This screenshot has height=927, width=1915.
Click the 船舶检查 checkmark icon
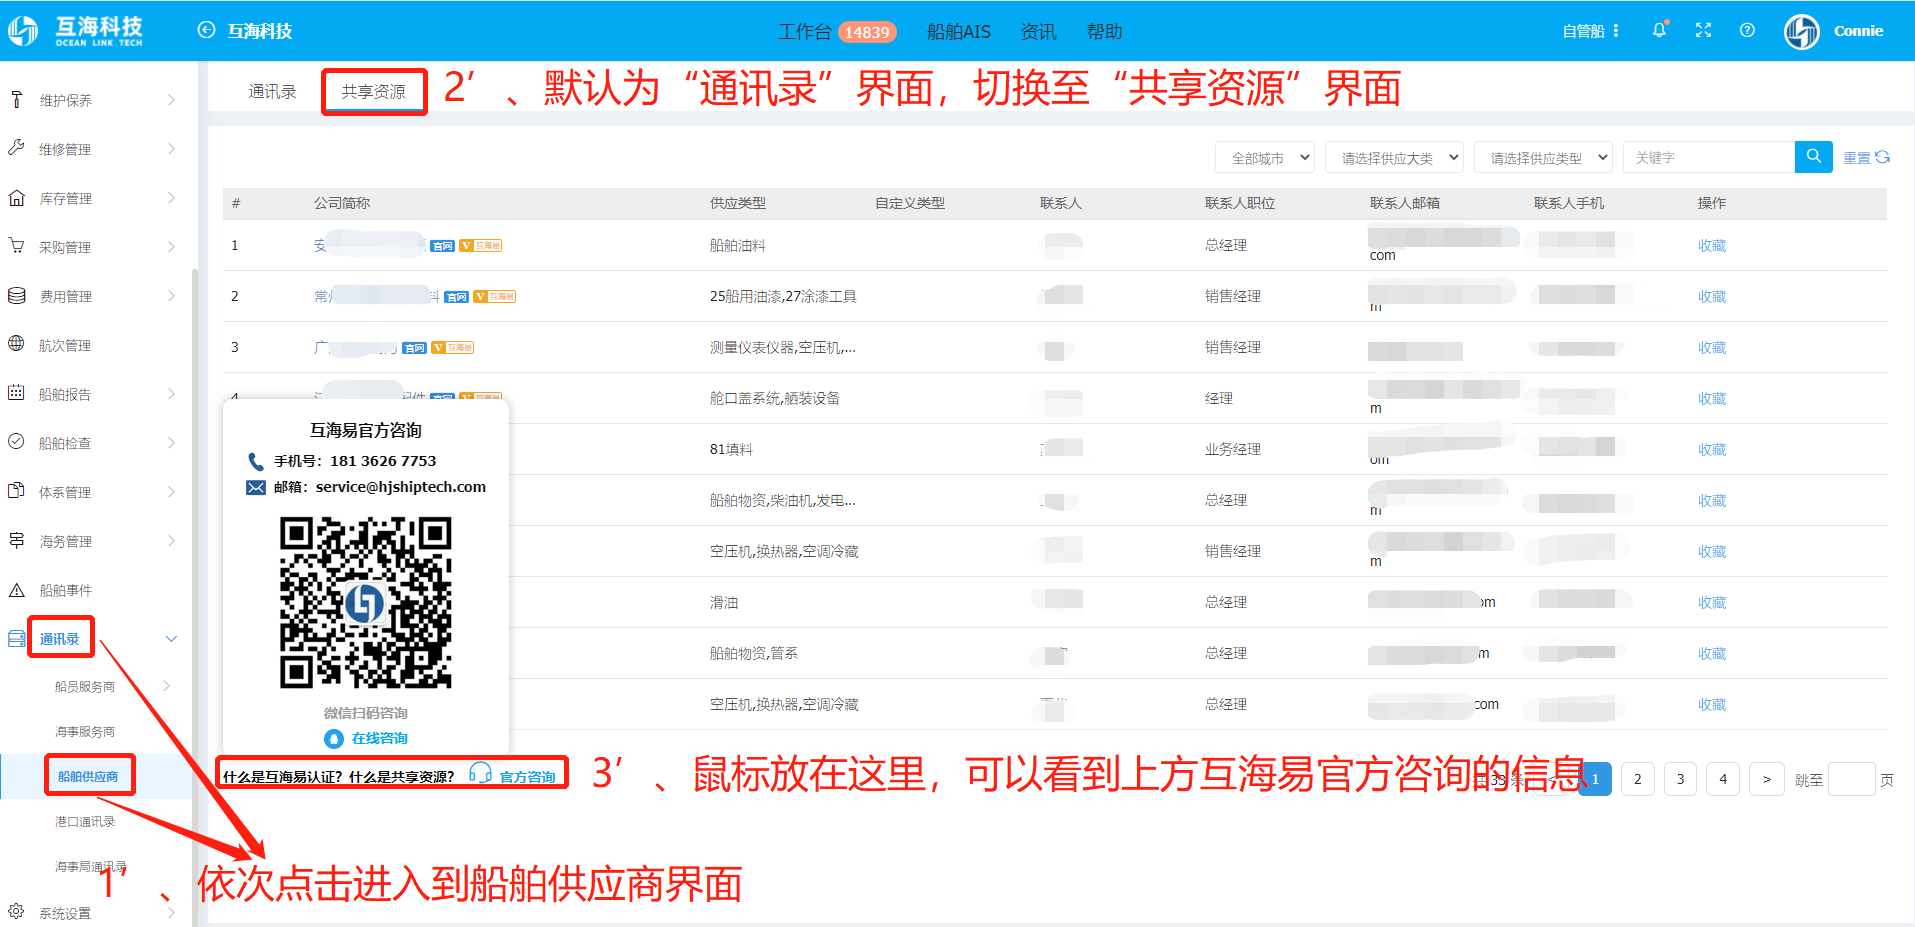[17, 442]
